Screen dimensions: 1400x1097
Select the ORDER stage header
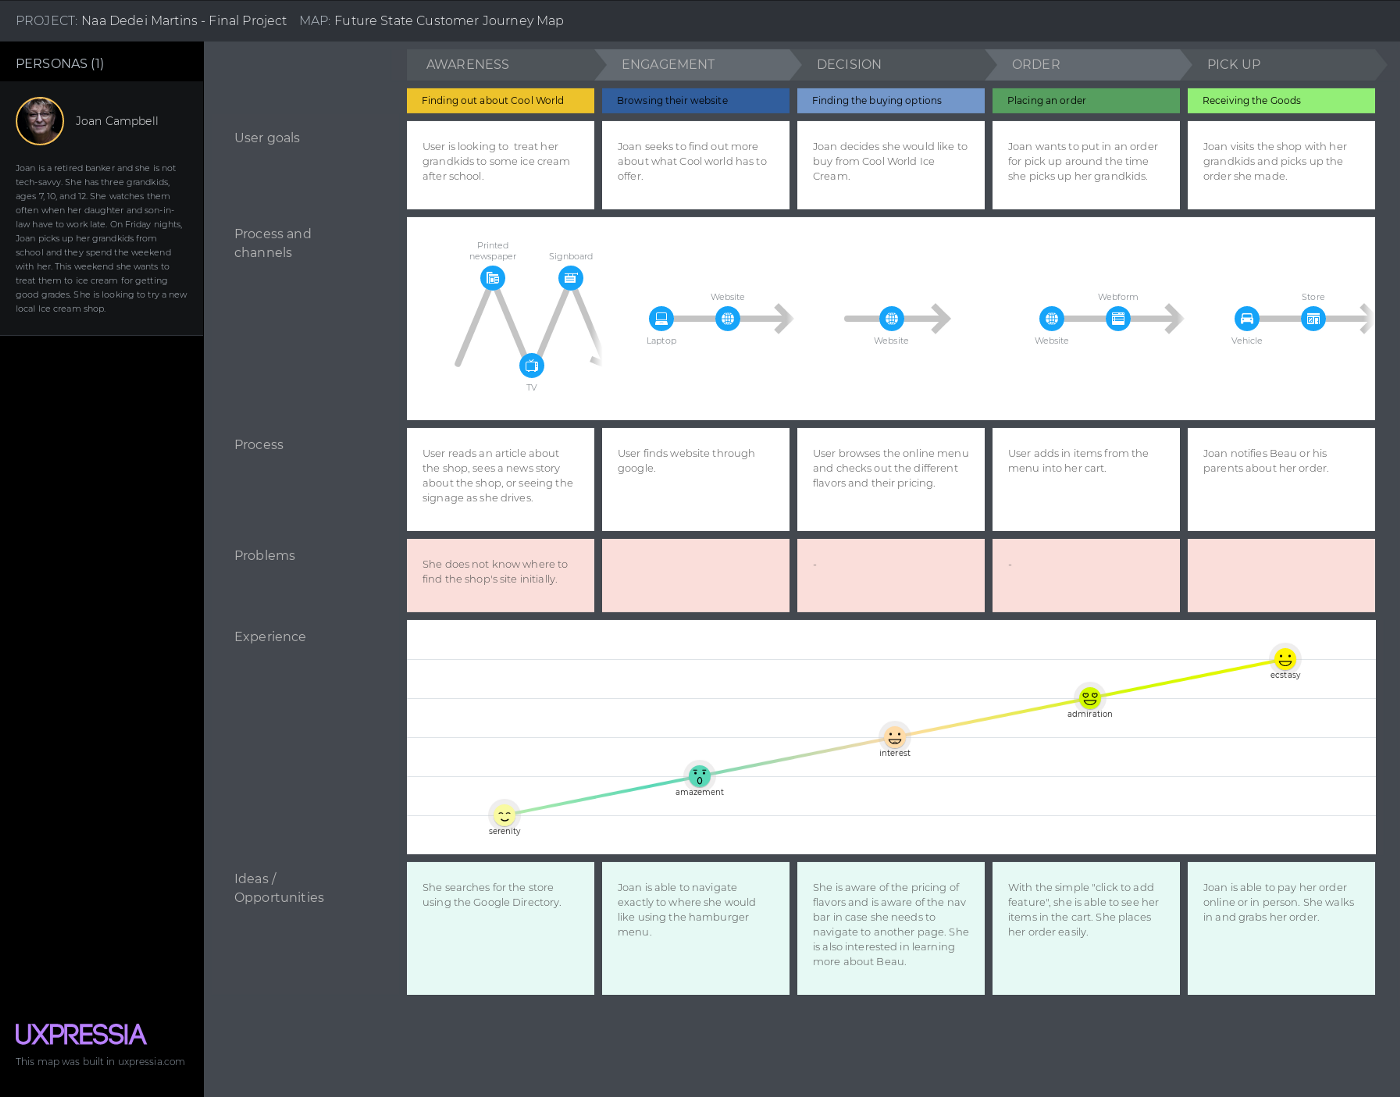coord(1087,64)
